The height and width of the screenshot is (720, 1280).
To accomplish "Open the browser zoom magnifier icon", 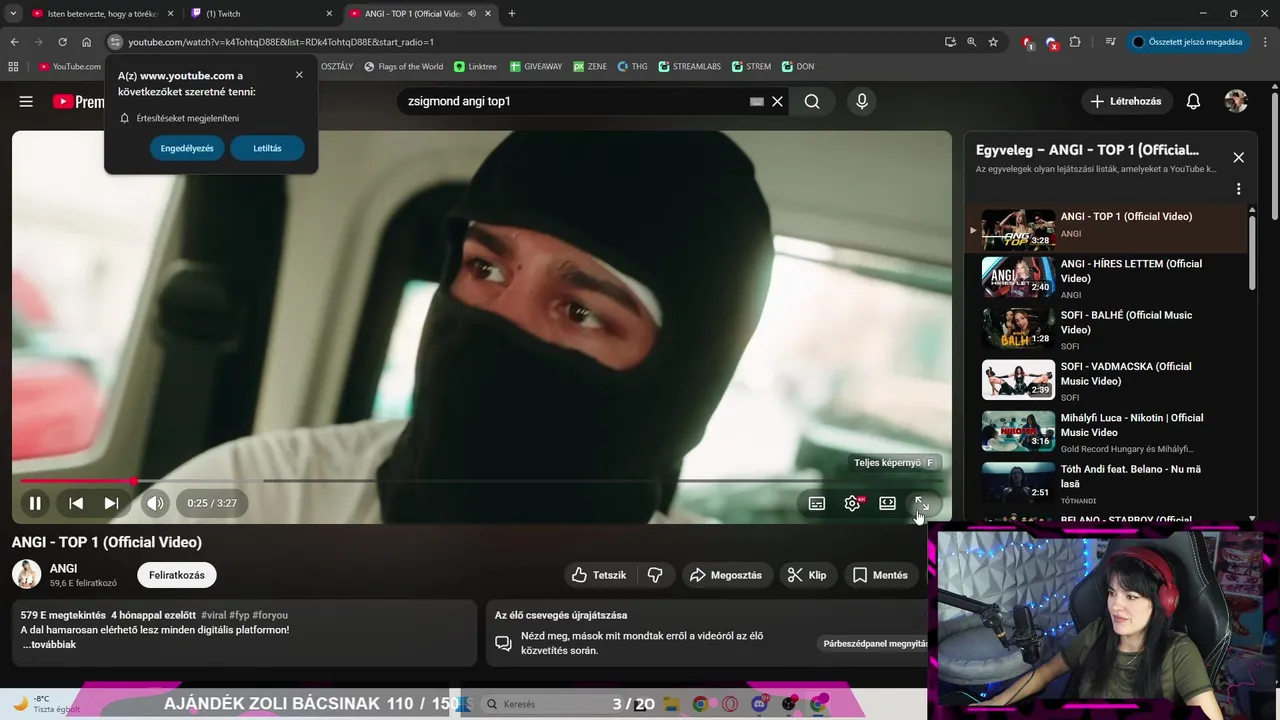I will [x=971, y=42].
